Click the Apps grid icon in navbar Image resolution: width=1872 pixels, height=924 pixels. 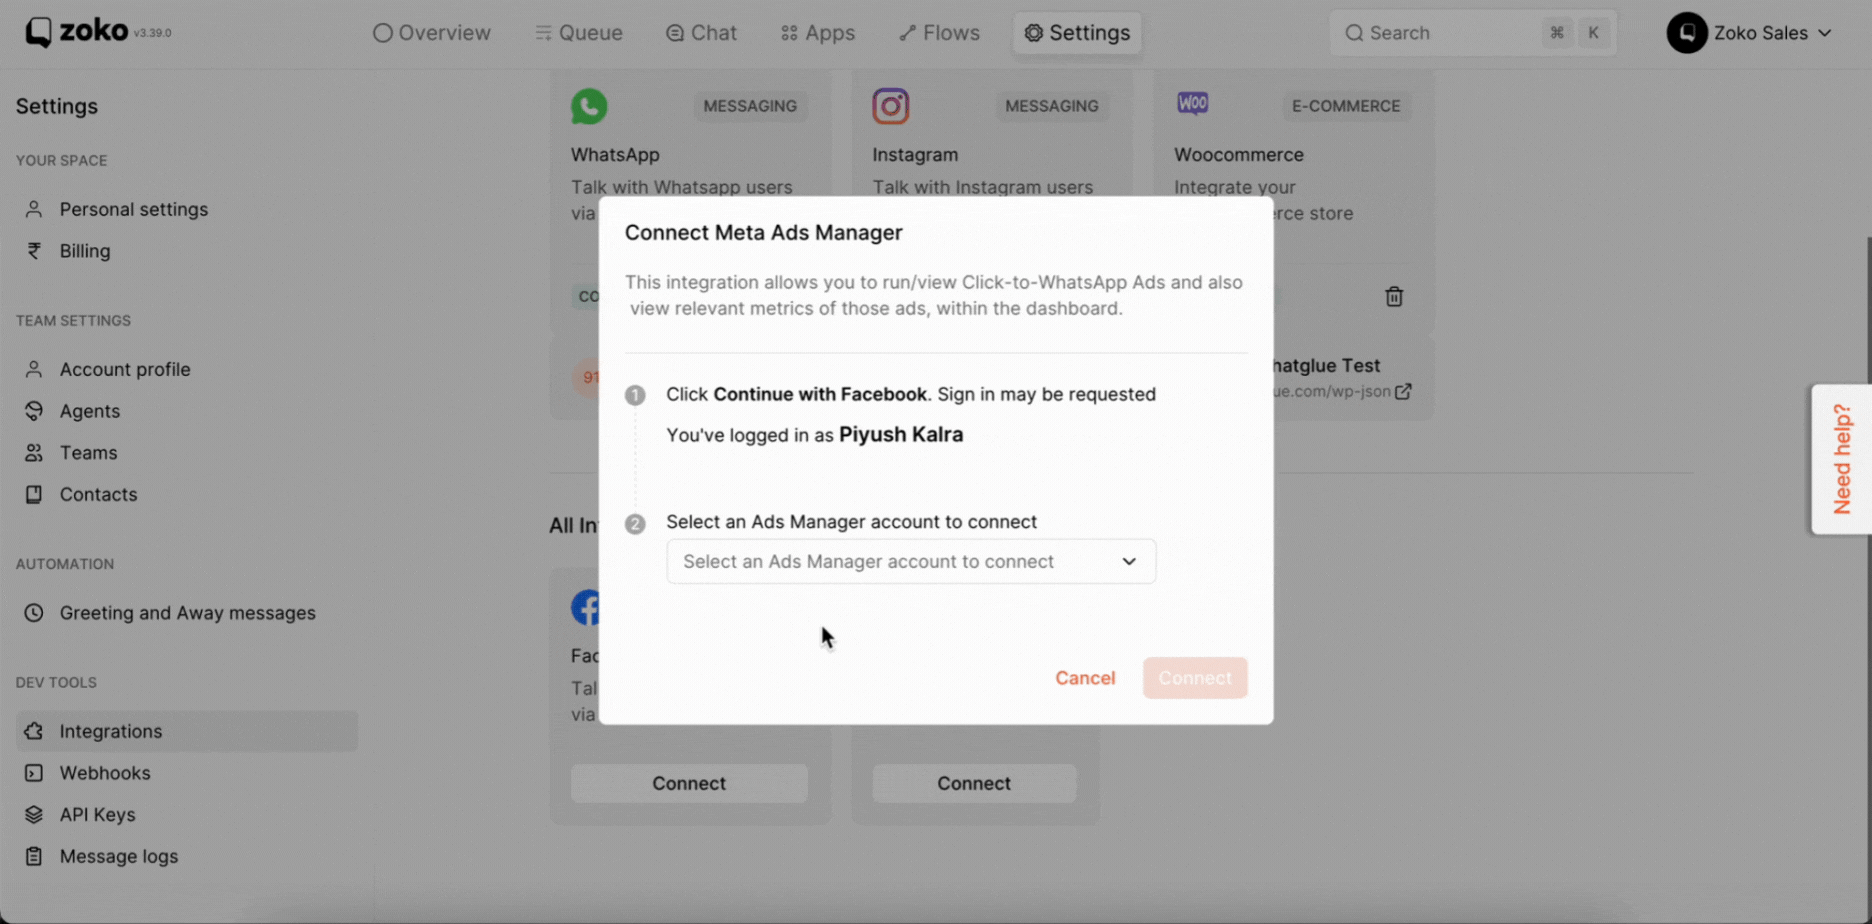(789, 33)
